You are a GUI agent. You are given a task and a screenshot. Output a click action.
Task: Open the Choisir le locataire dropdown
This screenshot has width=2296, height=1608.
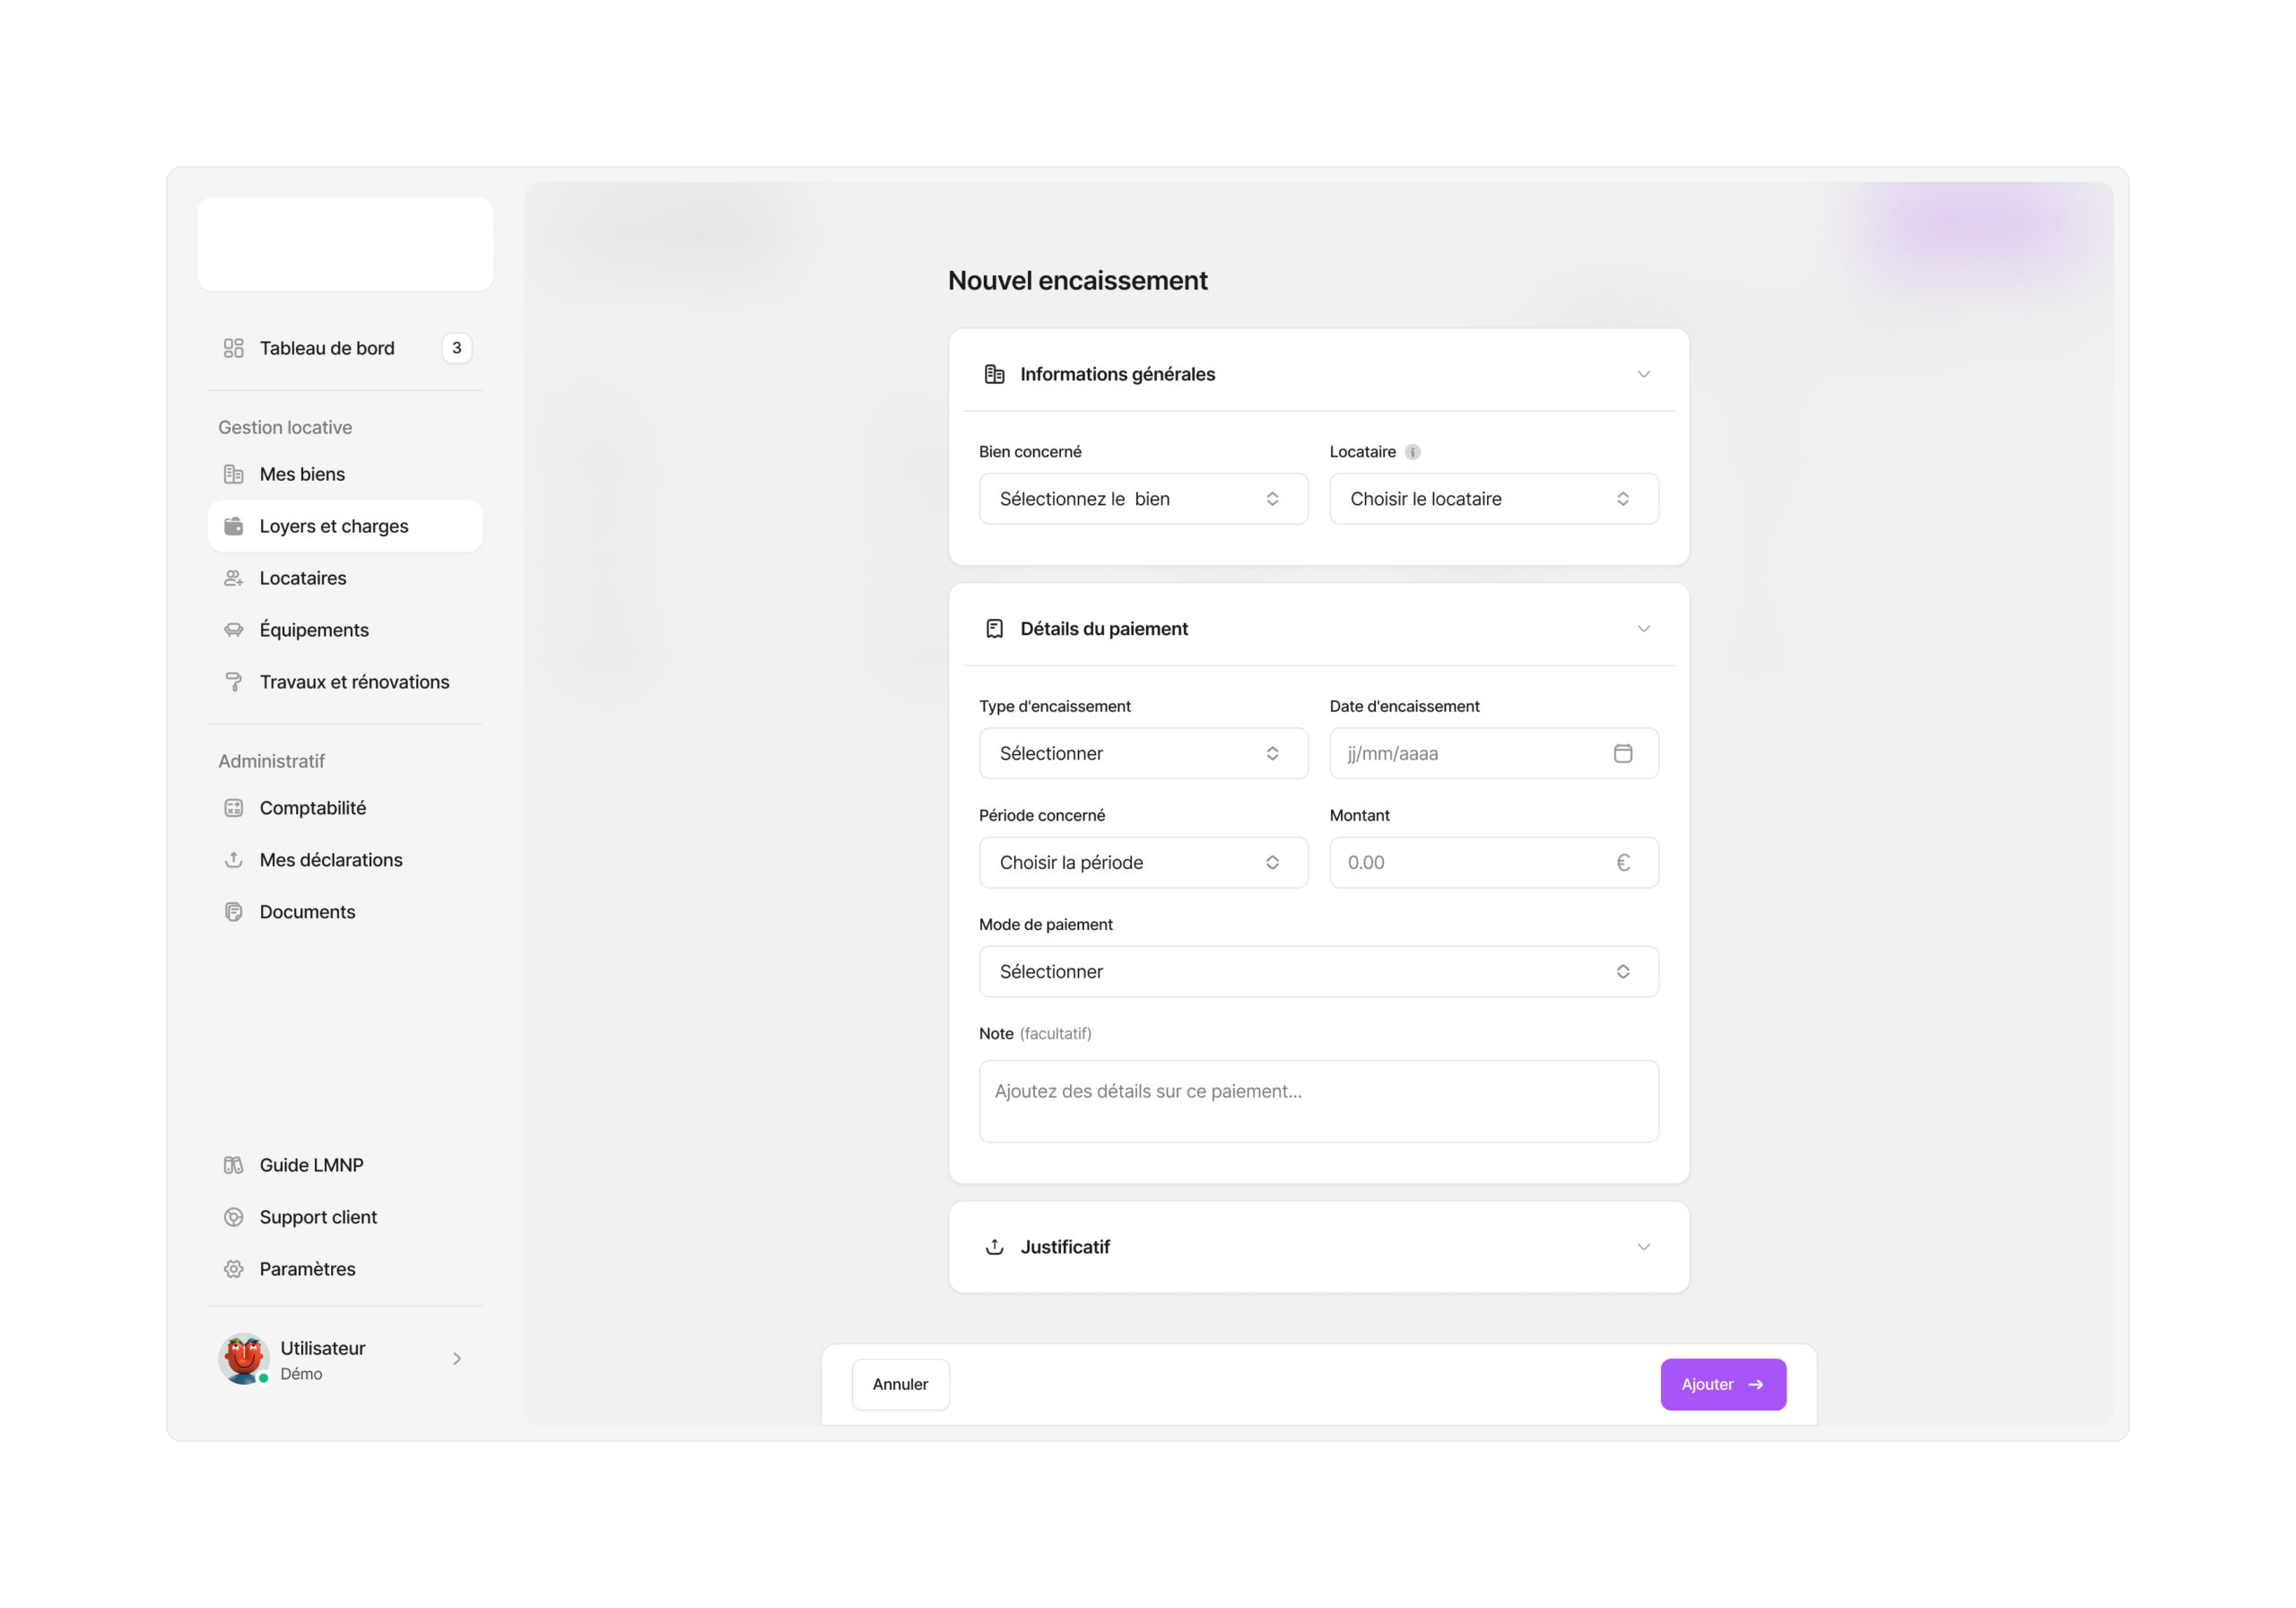click(1493, 499)
